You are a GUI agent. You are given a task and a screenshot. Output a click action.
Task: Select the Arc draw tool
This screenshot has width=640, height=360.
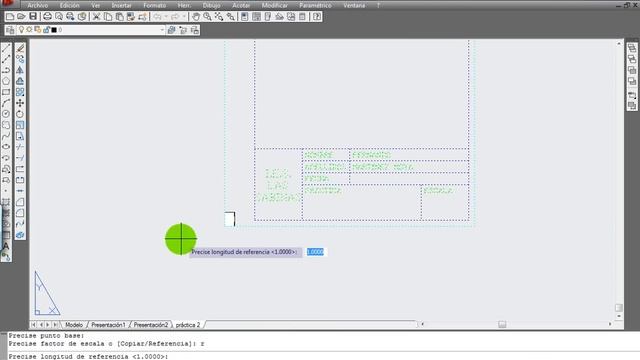coord(6,103)
